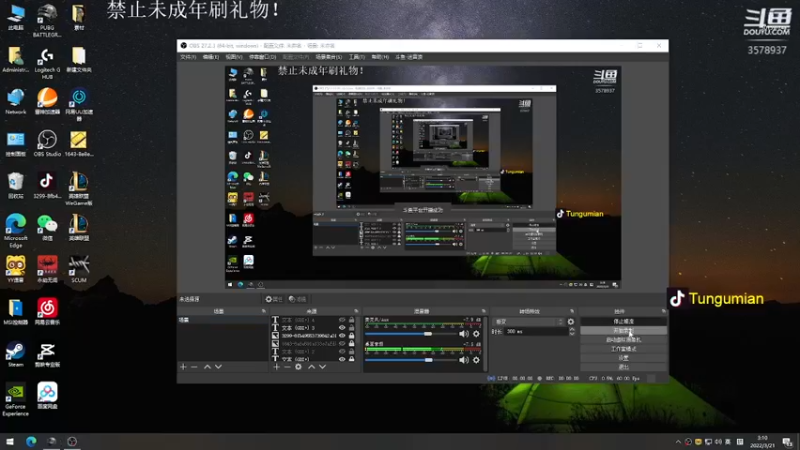
Task: Click the Studio Mode button
Action: pos(623,349)
